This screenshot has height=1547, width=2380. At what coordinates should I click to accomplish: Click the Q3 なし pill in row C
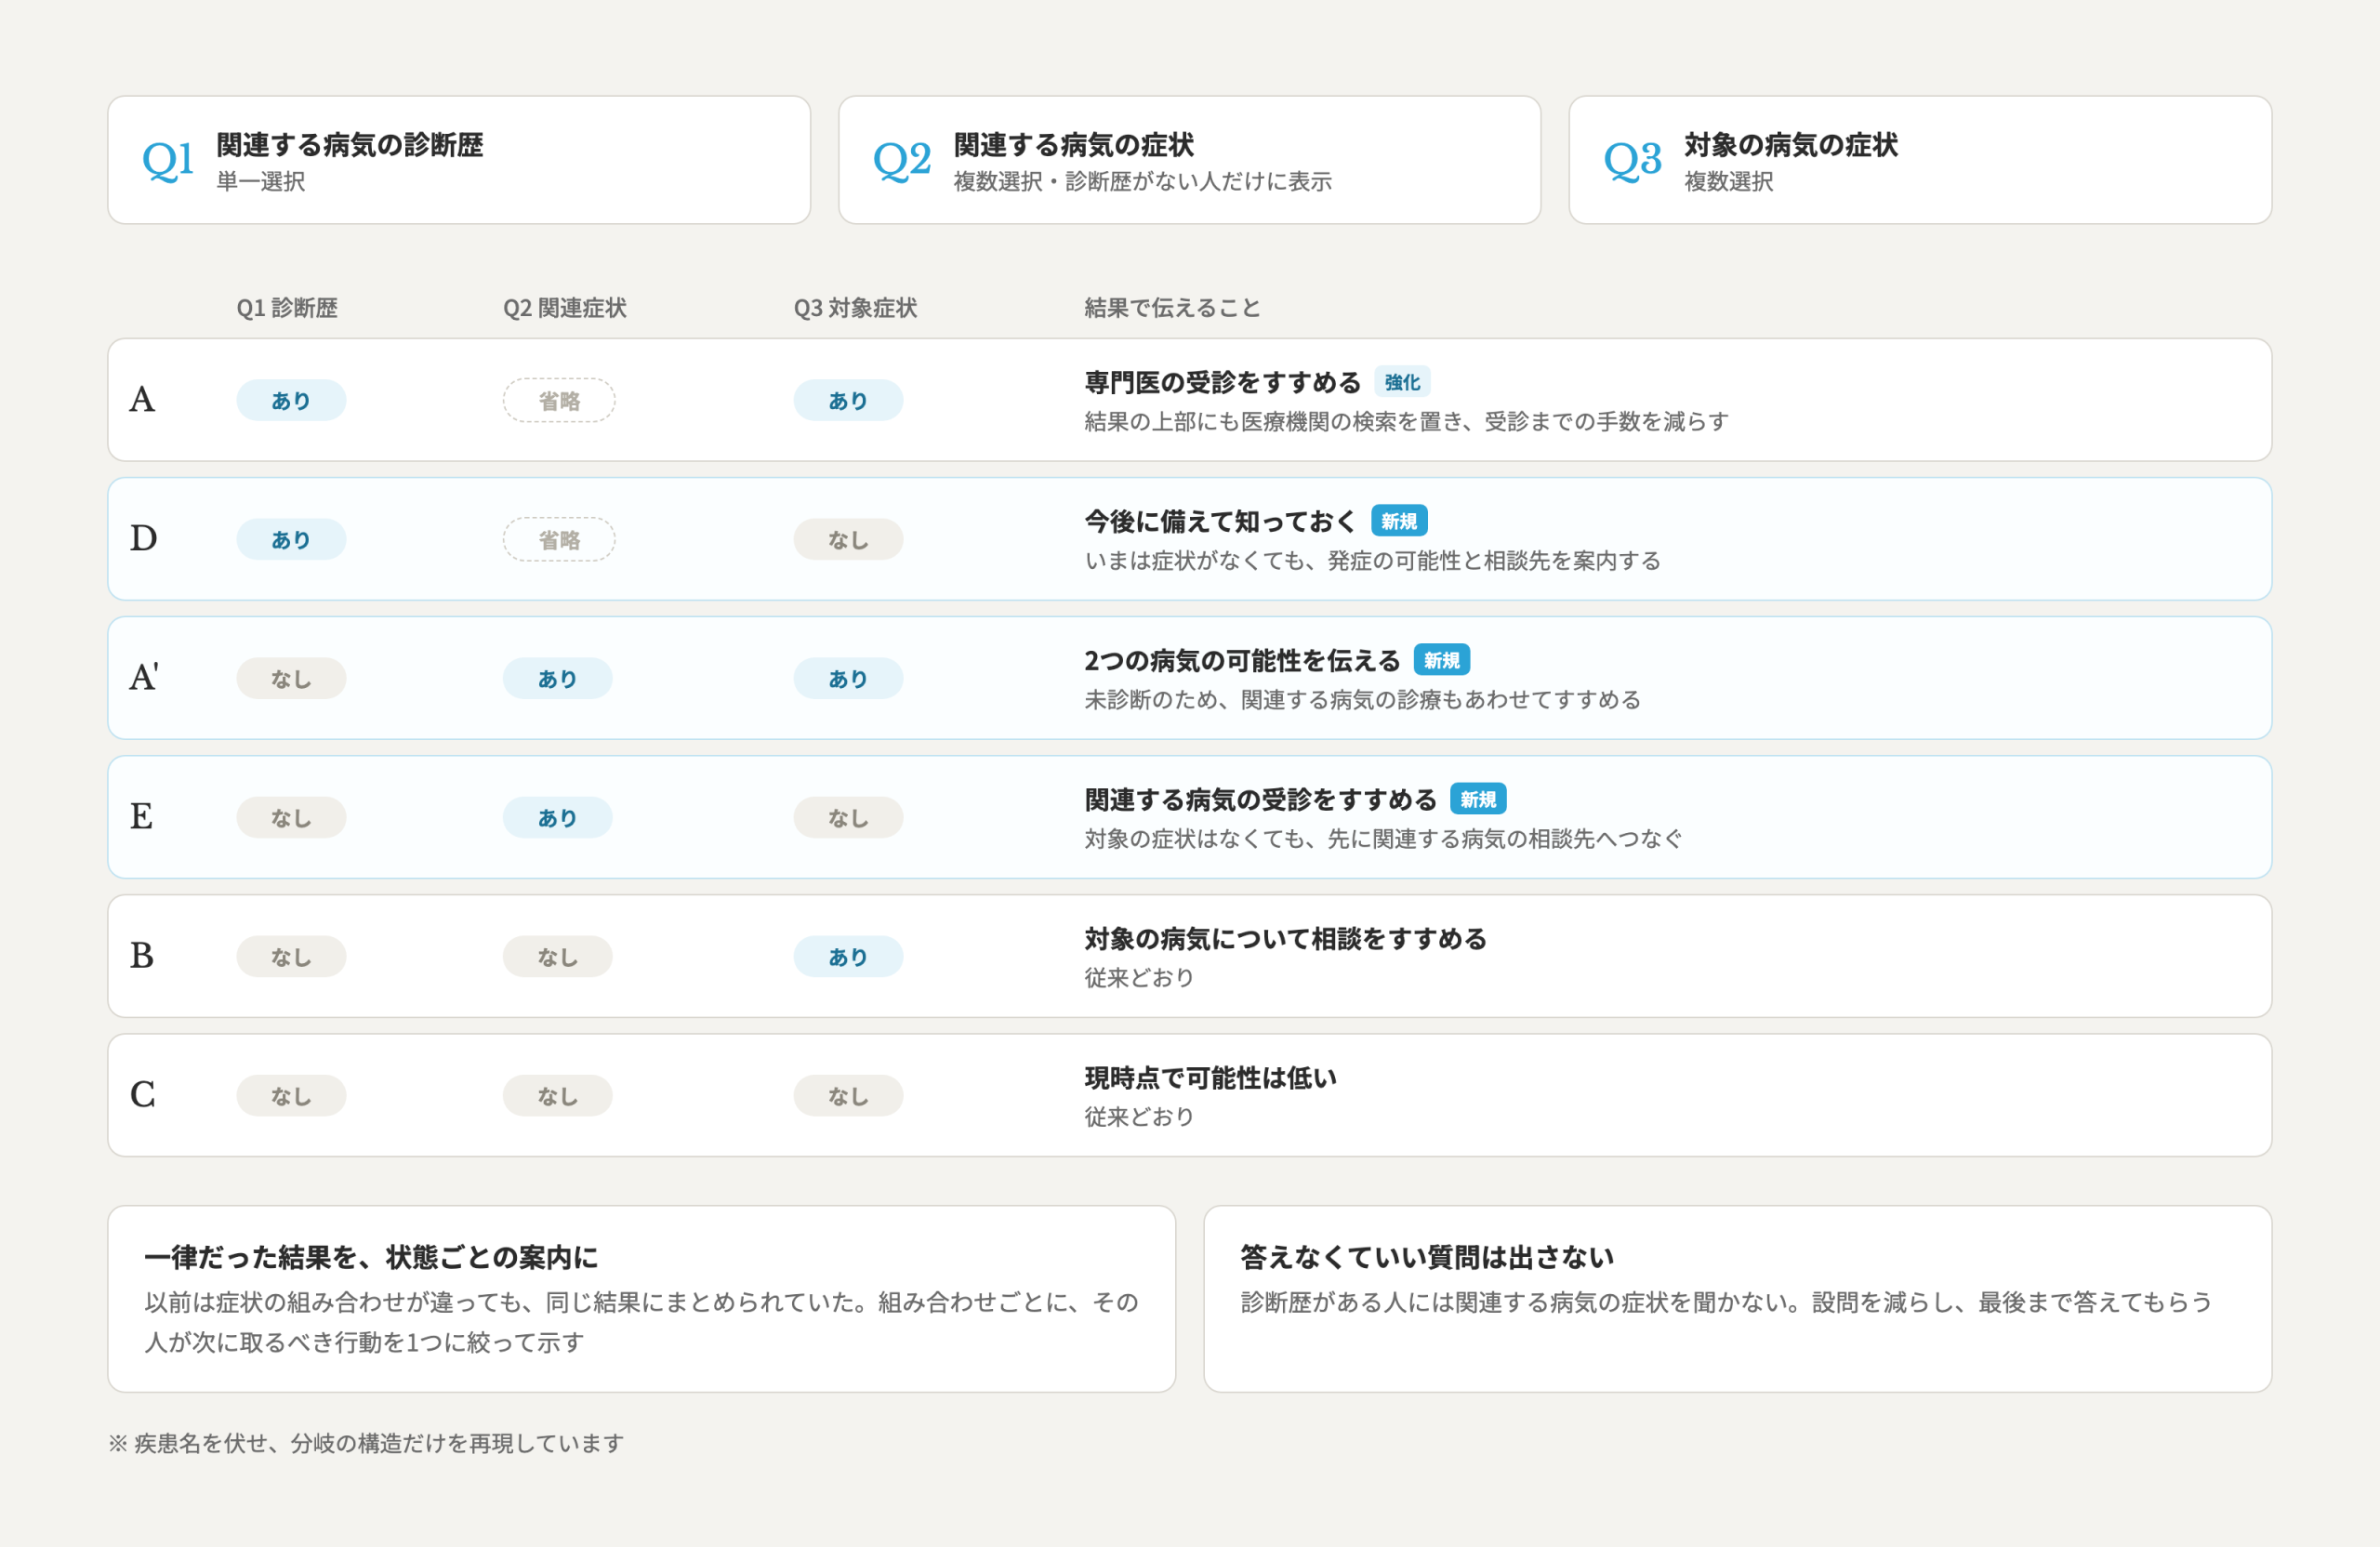pos(848,1095)
